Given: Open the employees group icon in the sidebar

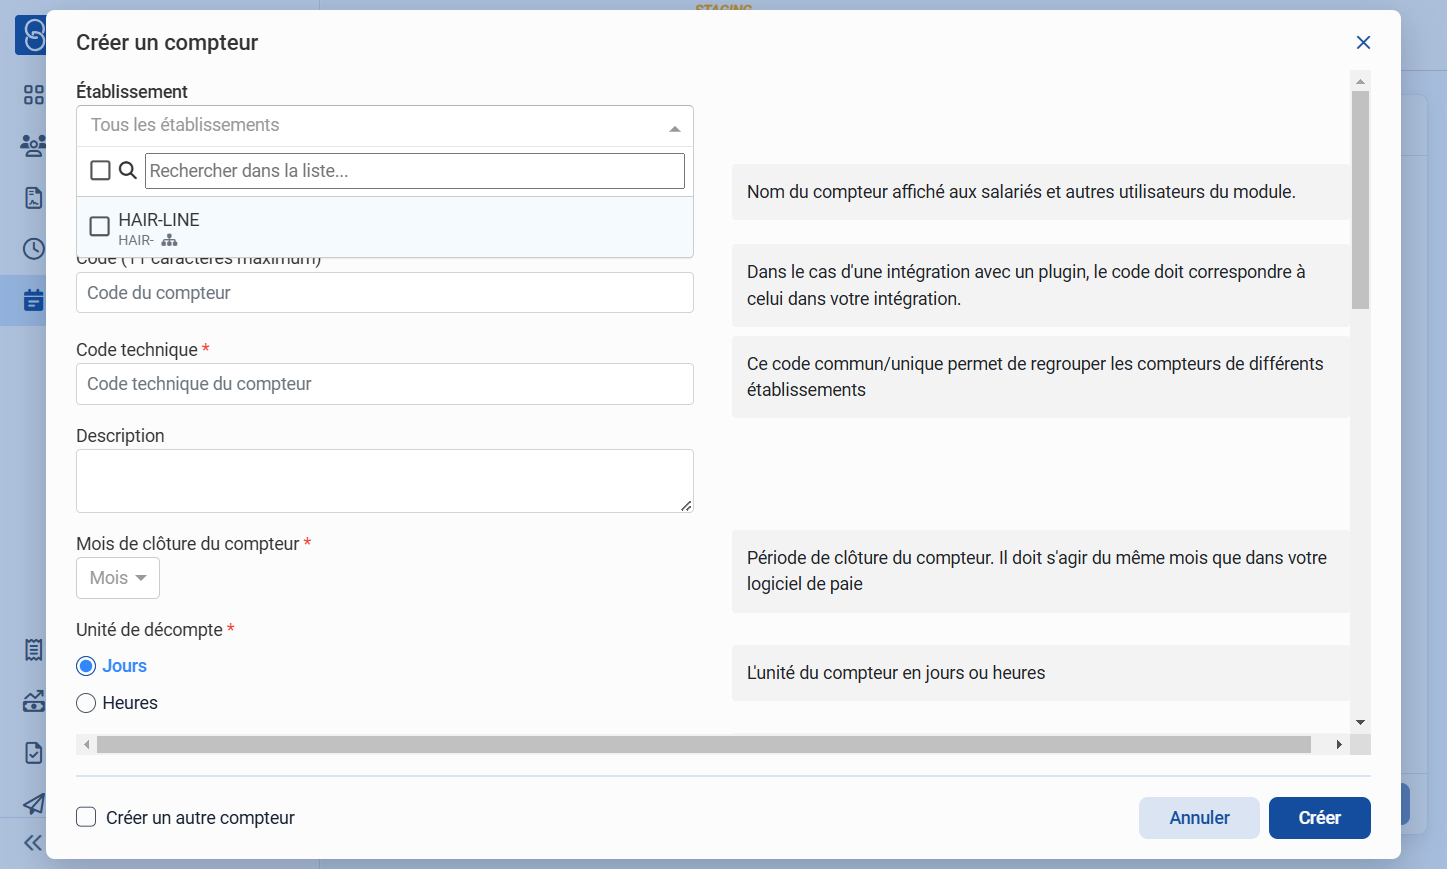Looking at the screenshot, I should point(33,146).
